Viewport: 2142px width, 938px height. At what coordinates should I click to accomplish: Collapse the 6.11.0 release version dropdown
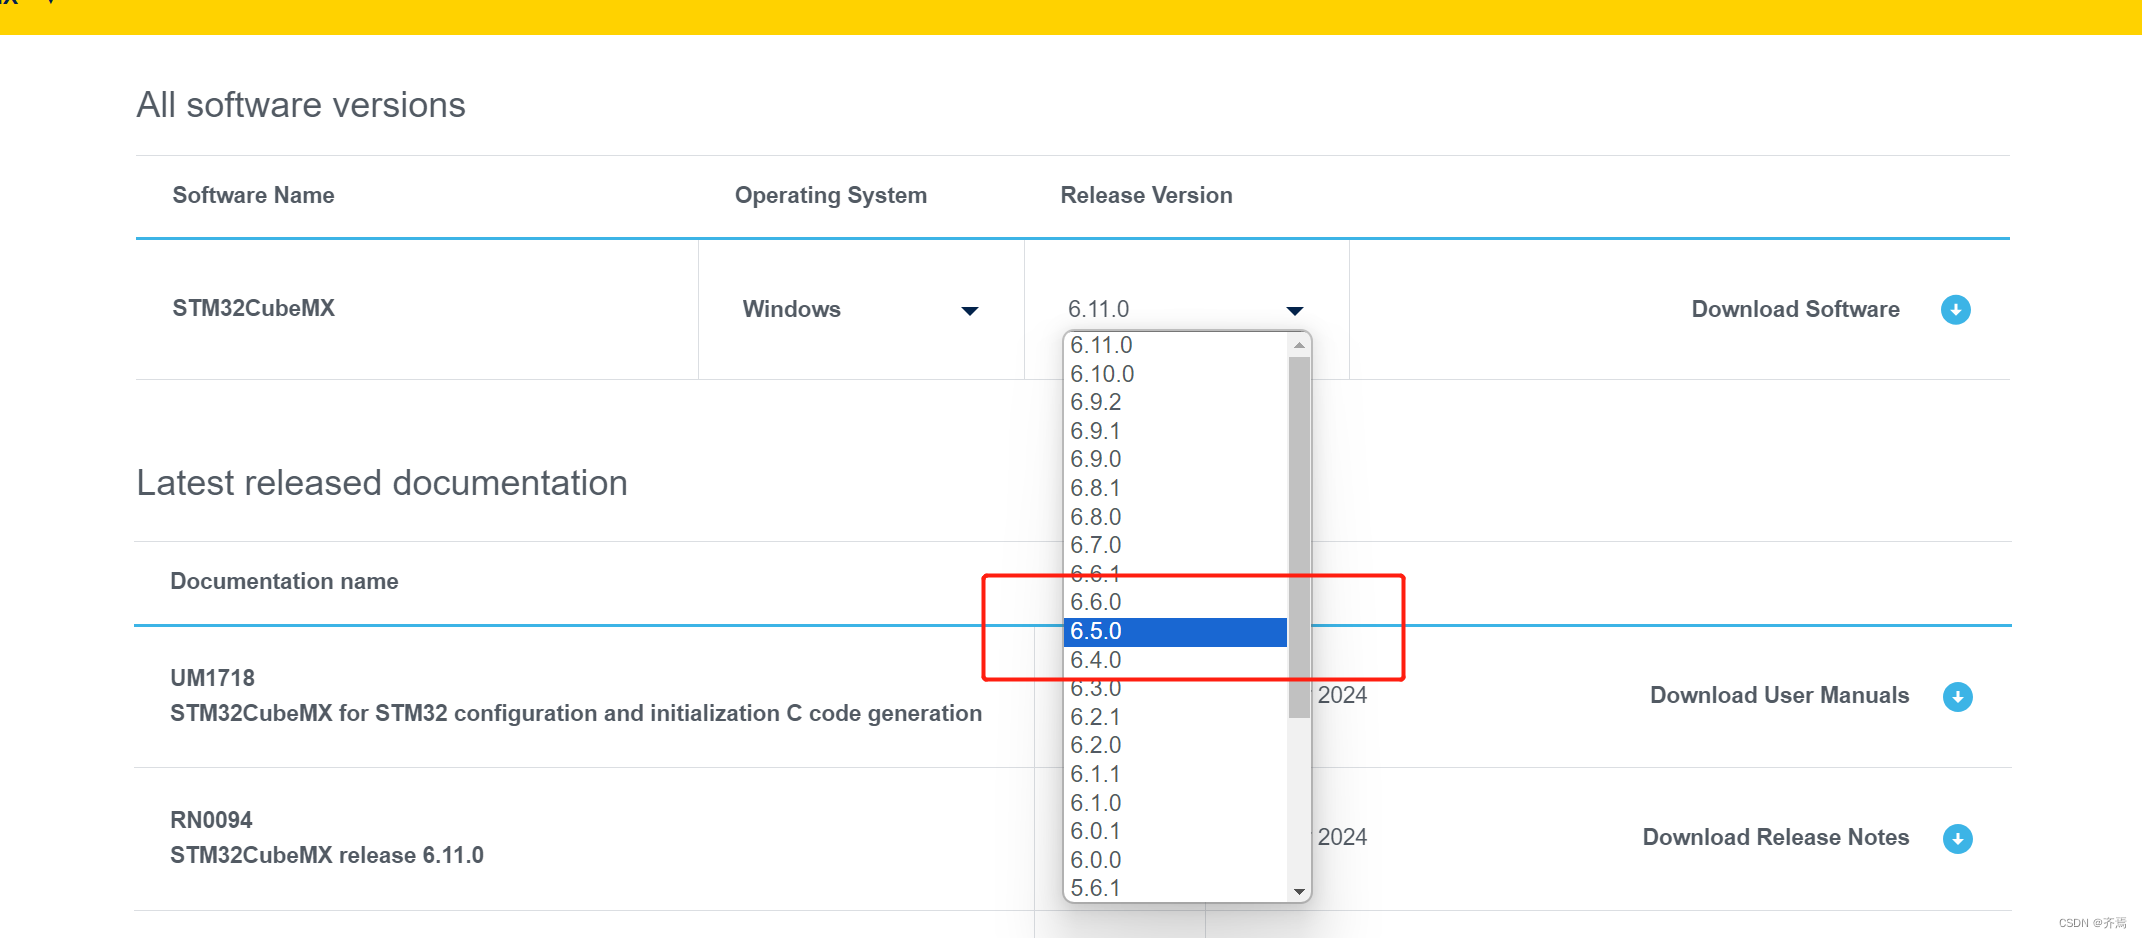click(1186, 310)
